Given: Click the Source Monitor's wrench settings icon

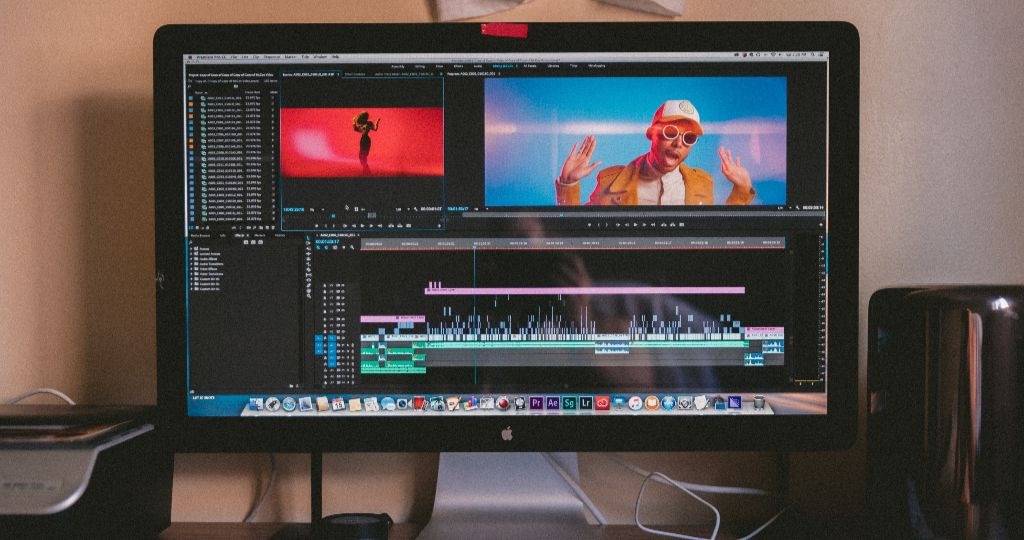Looking at the screenshot, I should (x=415, y=209).
